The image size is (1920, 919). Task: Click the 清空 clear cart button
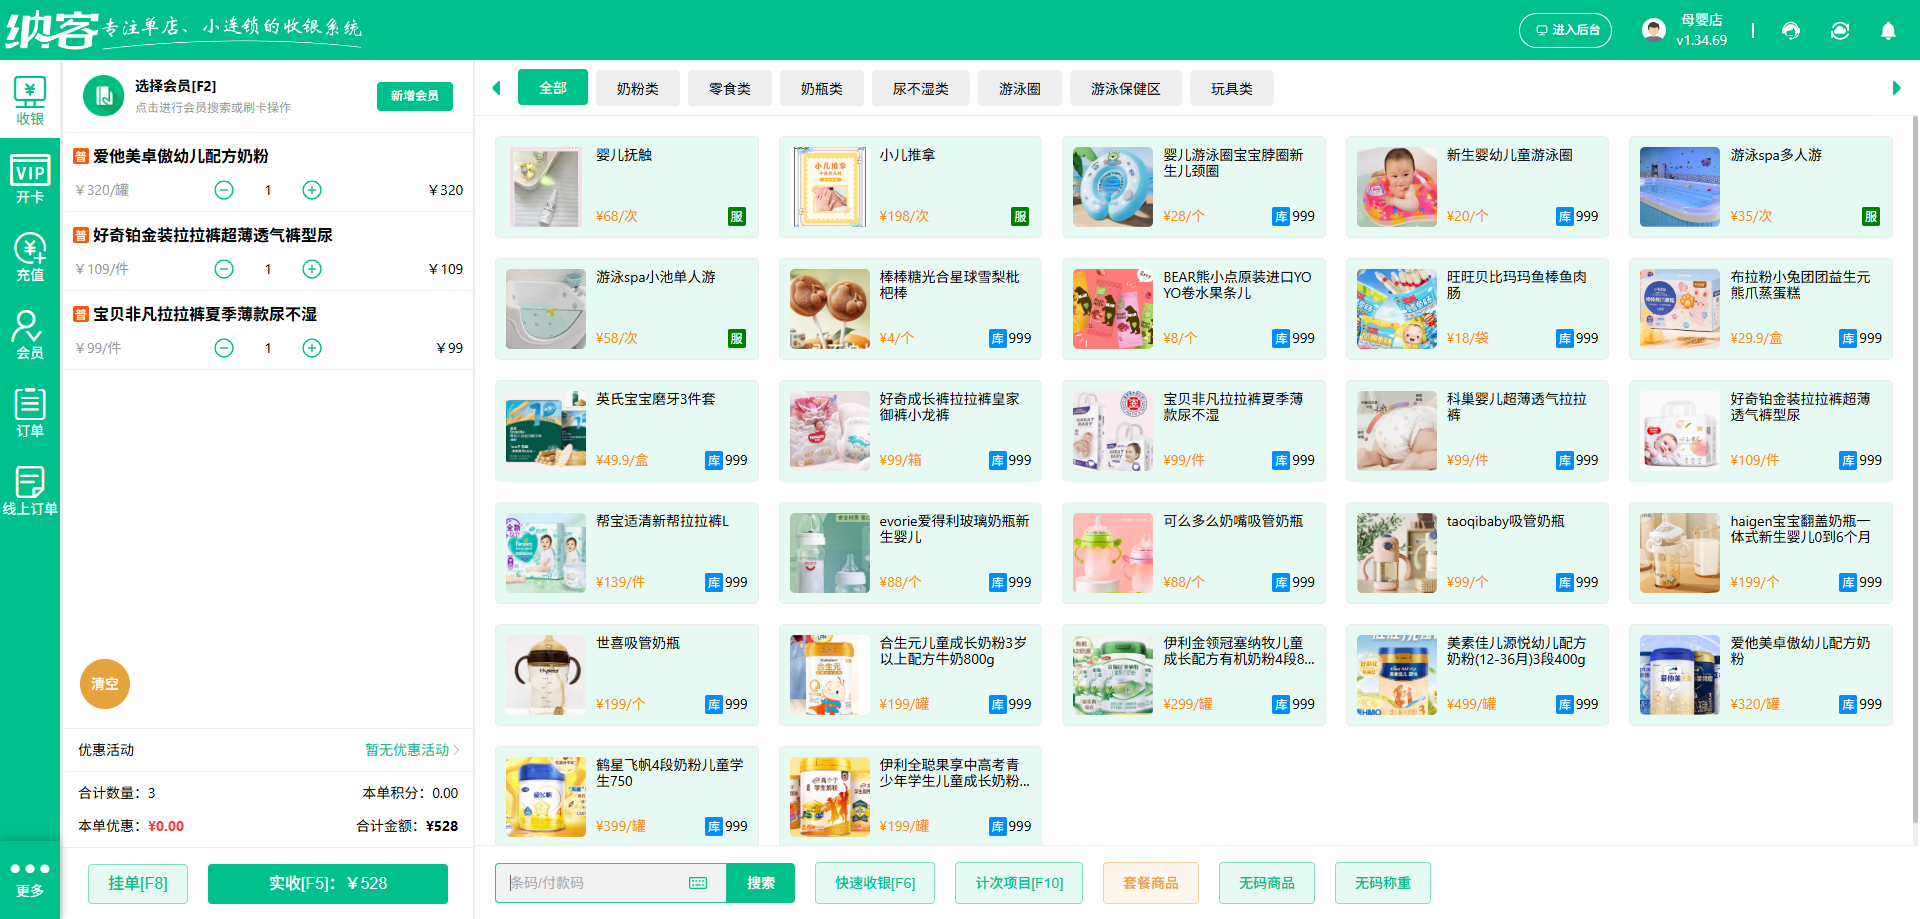point(105,684)
